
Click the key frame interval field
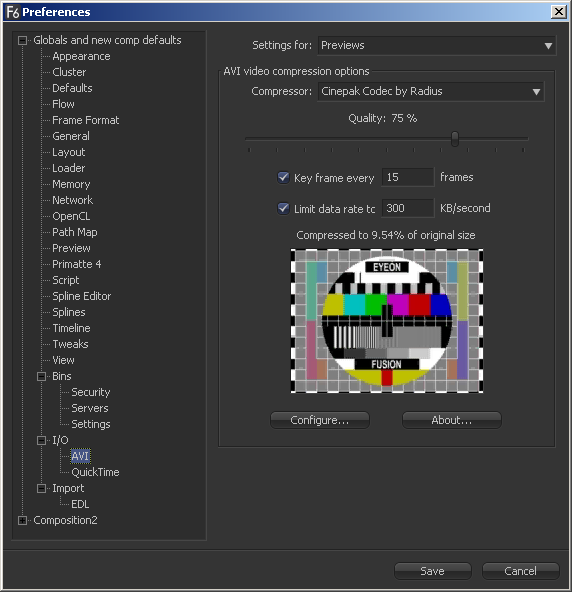tap(408, 177)
